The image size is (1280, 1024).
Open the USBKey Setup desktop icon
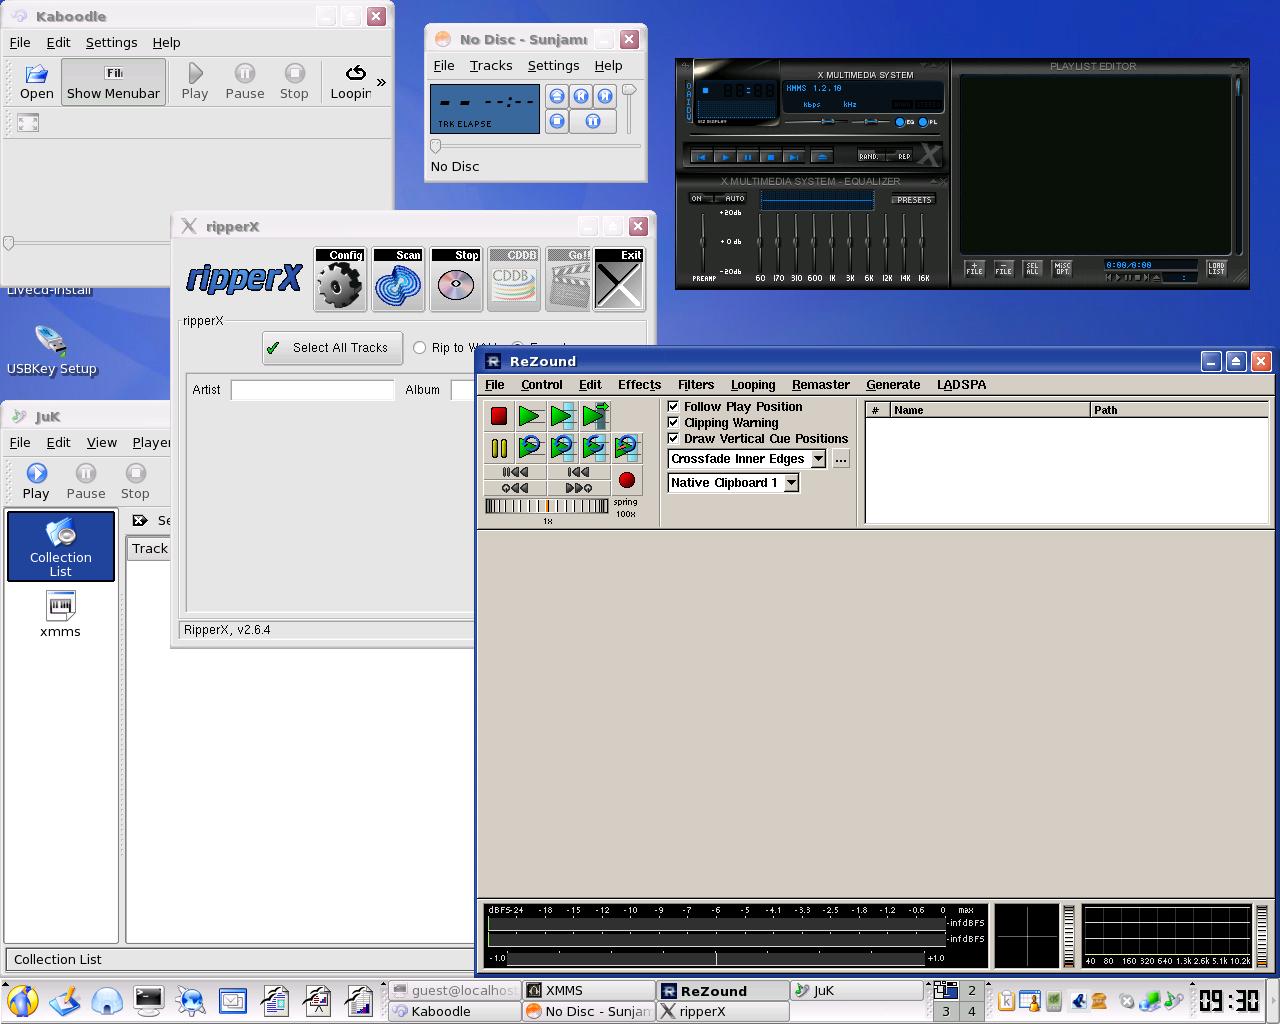(51, 350)
